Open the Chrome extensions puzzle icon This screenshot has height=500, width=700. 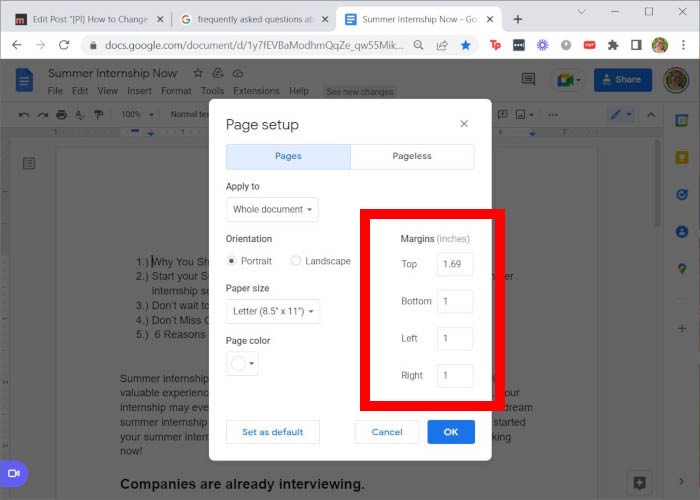click(x=613, y=45)
